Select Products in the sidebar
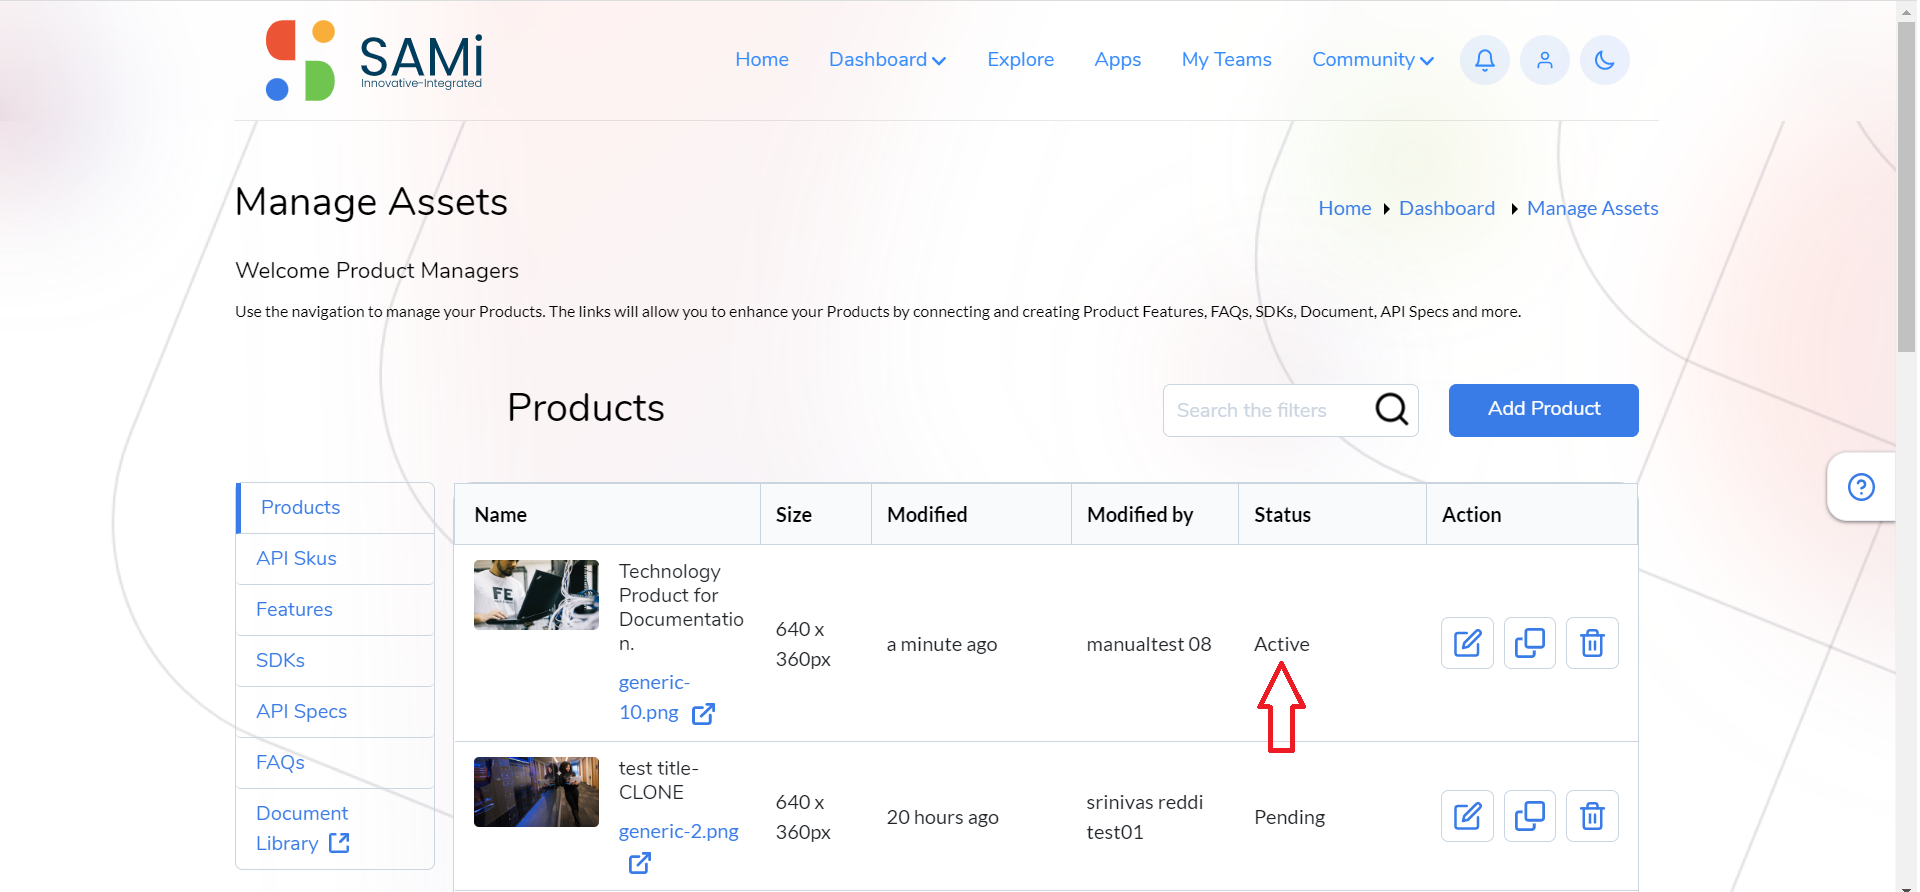This screenshot has width=1920, height=892. pyautogui.click(x=335, y=508)
